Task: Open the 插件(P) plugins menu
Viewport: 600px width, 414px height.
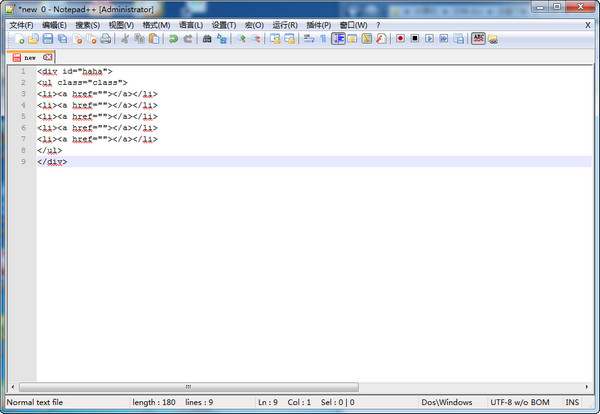Action: 318,24
